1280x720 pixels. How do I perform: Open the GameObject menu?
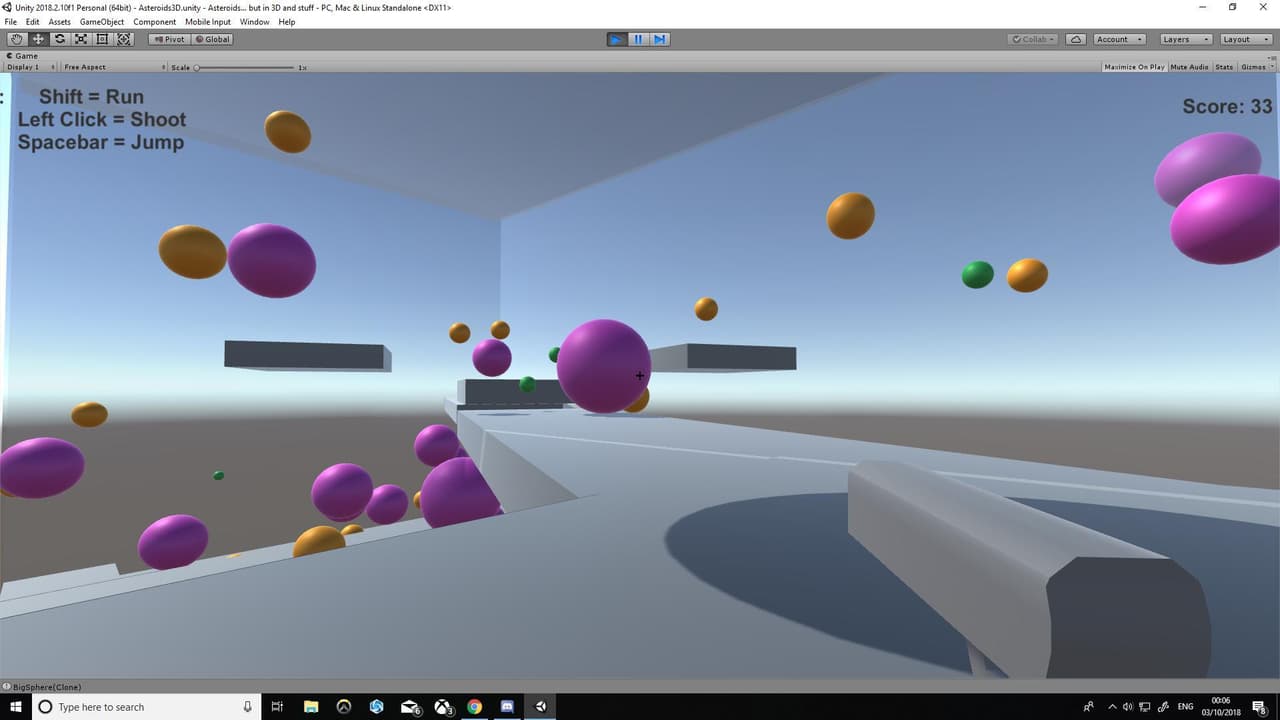(102, 22)
